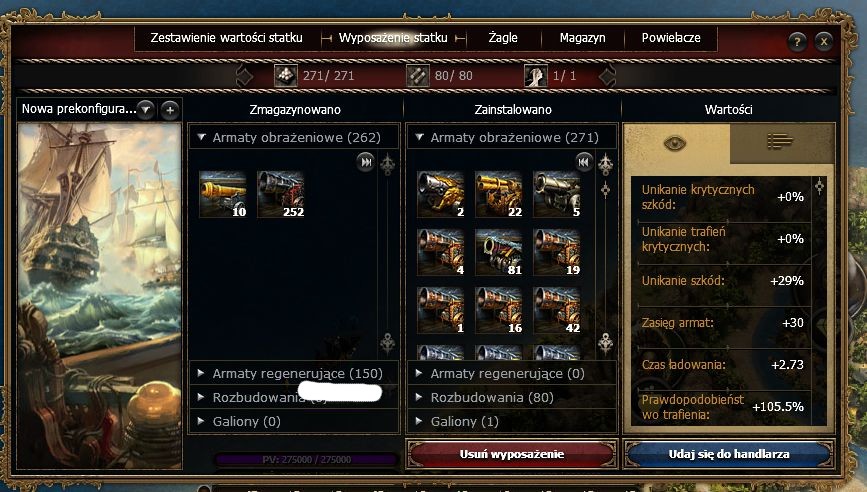The height and width of the screenshot is (492, 867).
Task: Expand installed Galiony (1) section
Action: 511,422
